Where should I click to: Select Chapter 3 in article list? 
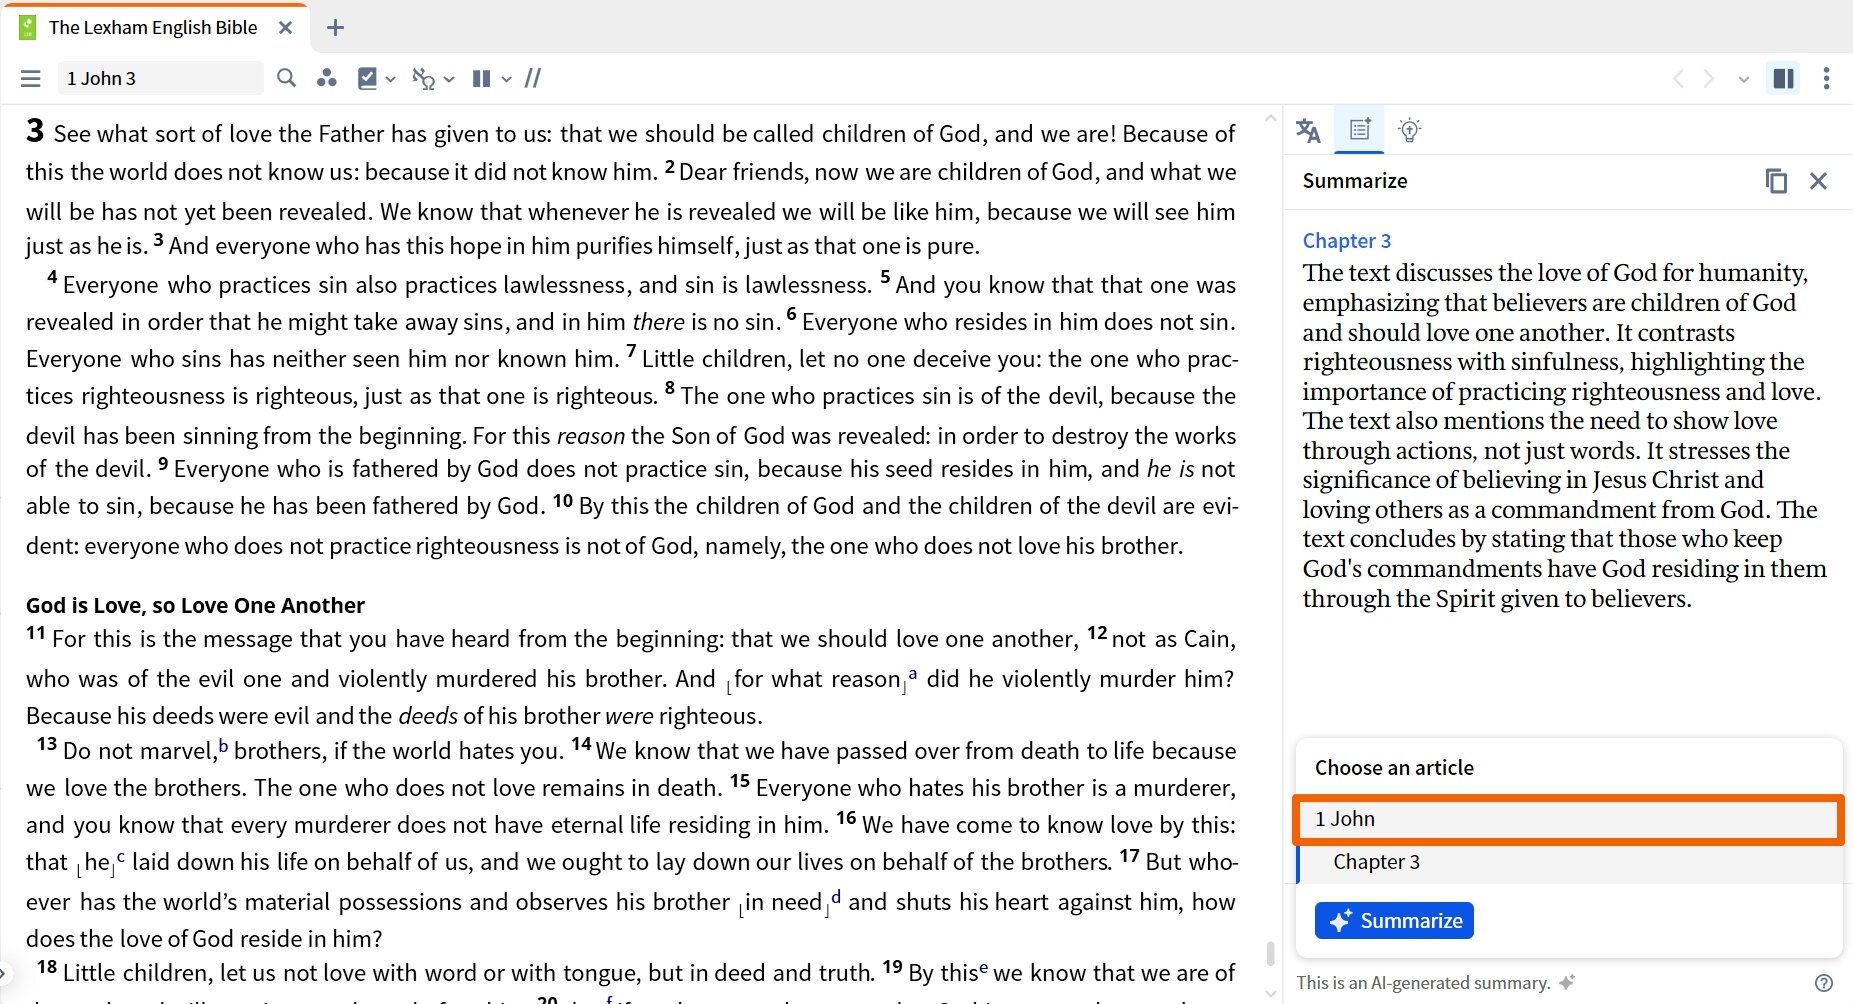point(1569,862)
